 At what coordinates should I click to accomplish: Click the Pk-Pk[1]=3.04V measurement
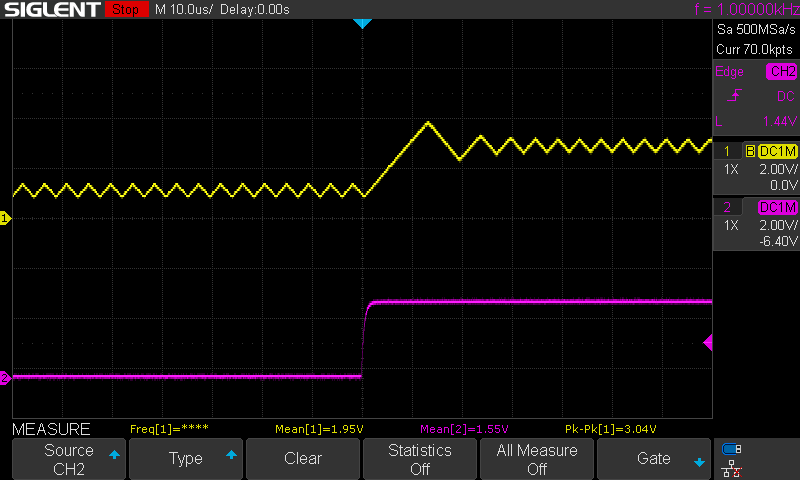pos(610,429)
